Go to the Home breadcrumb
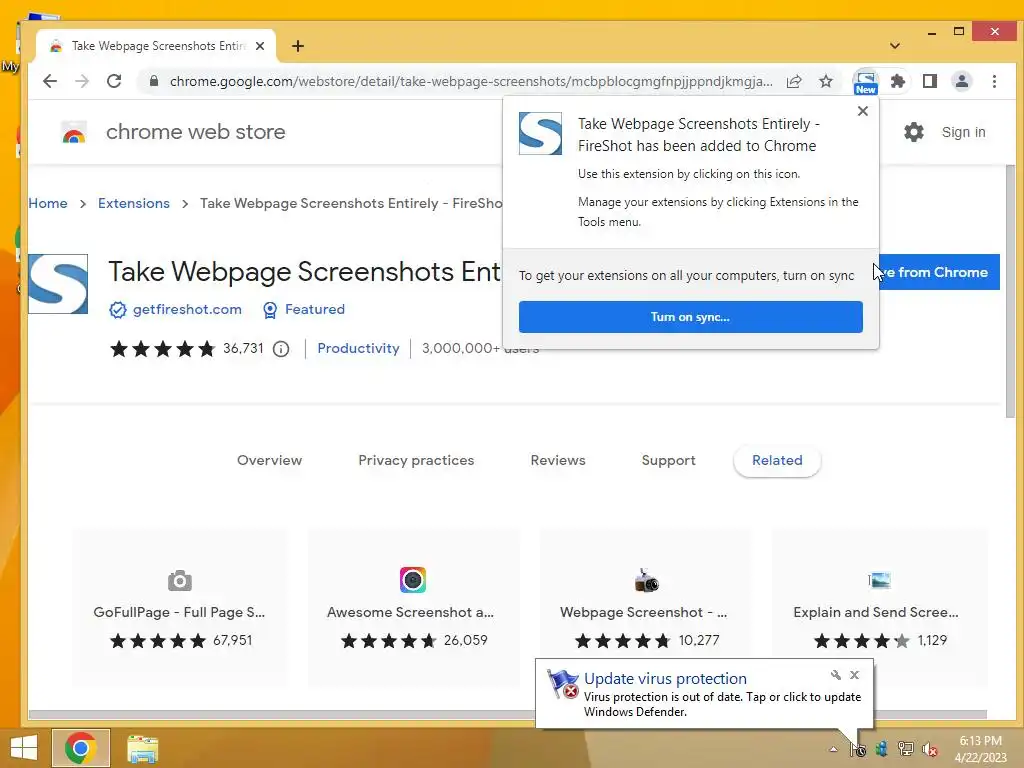 point(48,203)
